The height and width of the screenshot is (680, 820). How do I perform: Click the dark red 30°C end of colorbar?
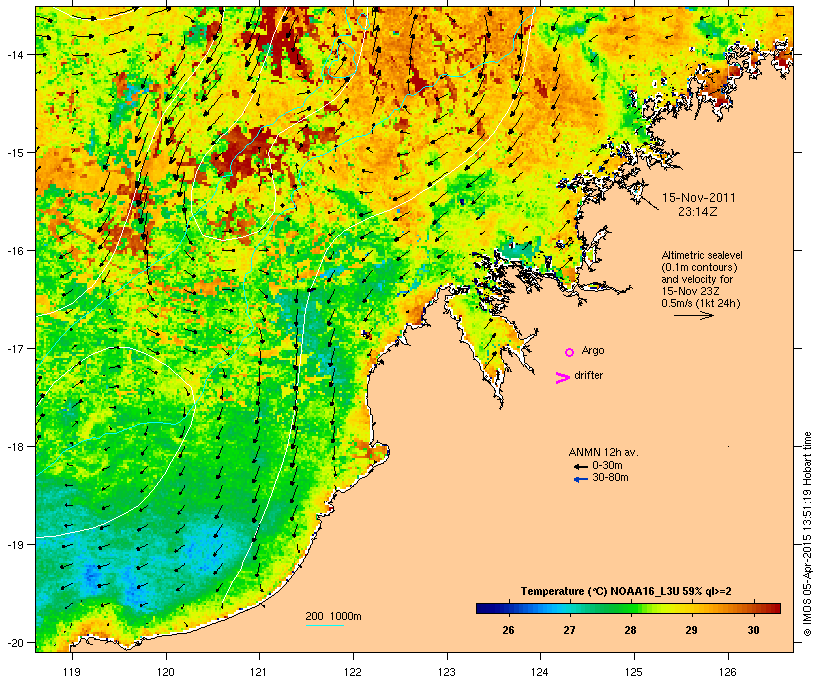click(775, 608)
